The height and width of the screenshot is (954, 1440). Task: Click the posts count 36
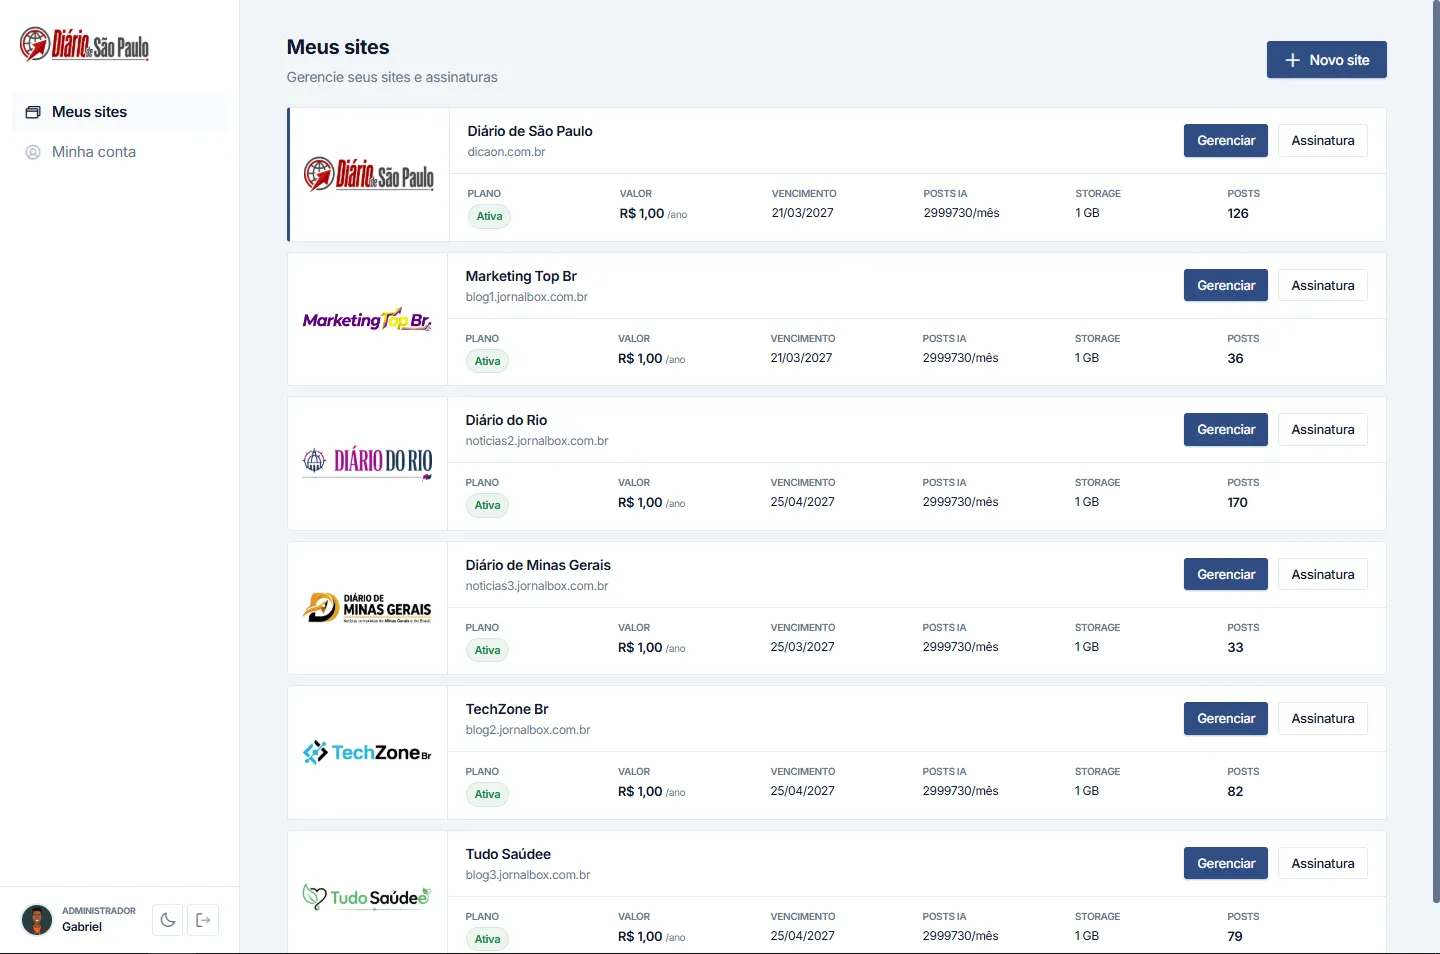tap(1236, 358)
